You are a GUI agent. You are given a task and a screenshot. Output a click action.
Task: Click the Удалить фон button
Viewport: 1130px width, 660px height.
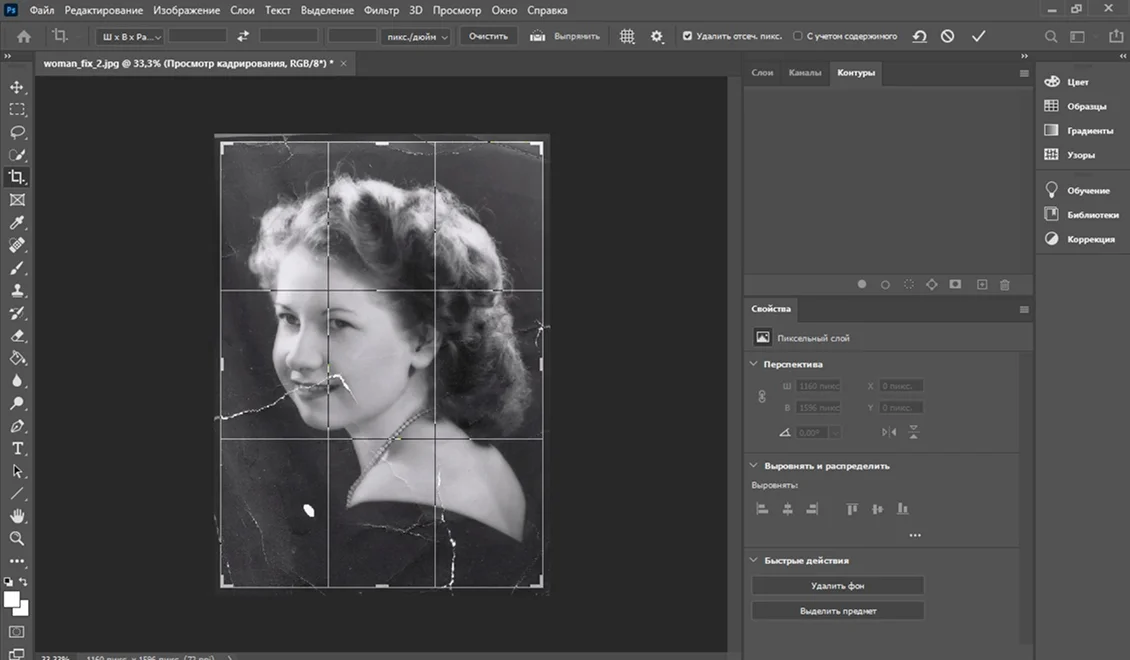(x=838, y=585)
